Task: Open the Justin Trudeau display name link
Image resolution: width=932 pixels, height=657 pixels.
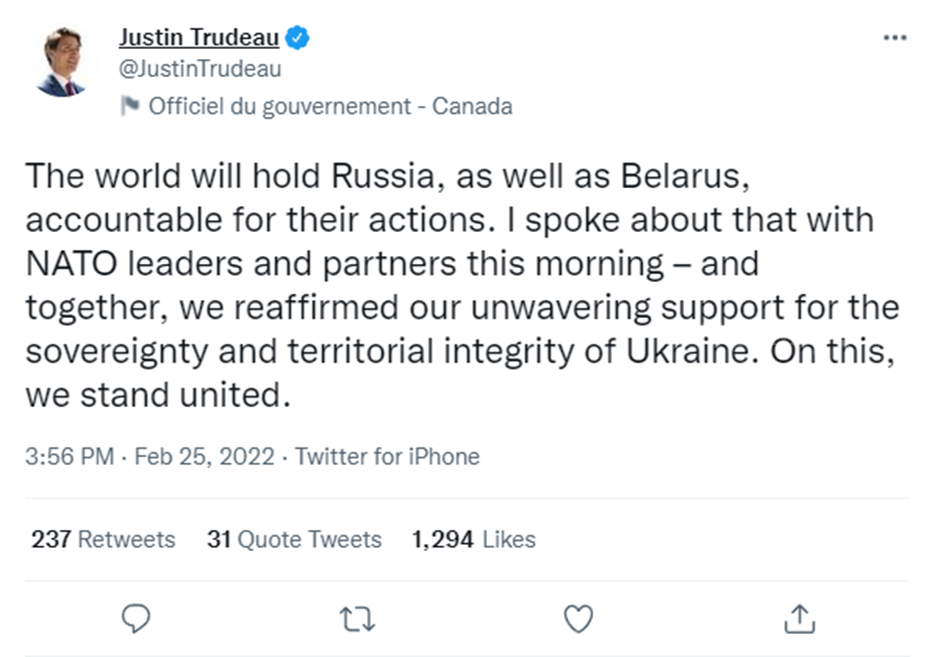Action: pyautogui.click(x=198, y=39)
